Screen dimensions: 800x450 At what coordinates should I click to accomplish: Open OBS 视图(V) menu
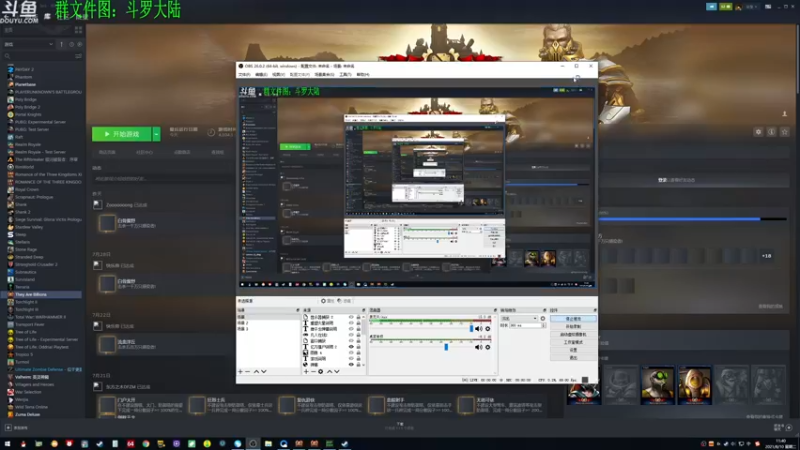click(x=278, y=74)
